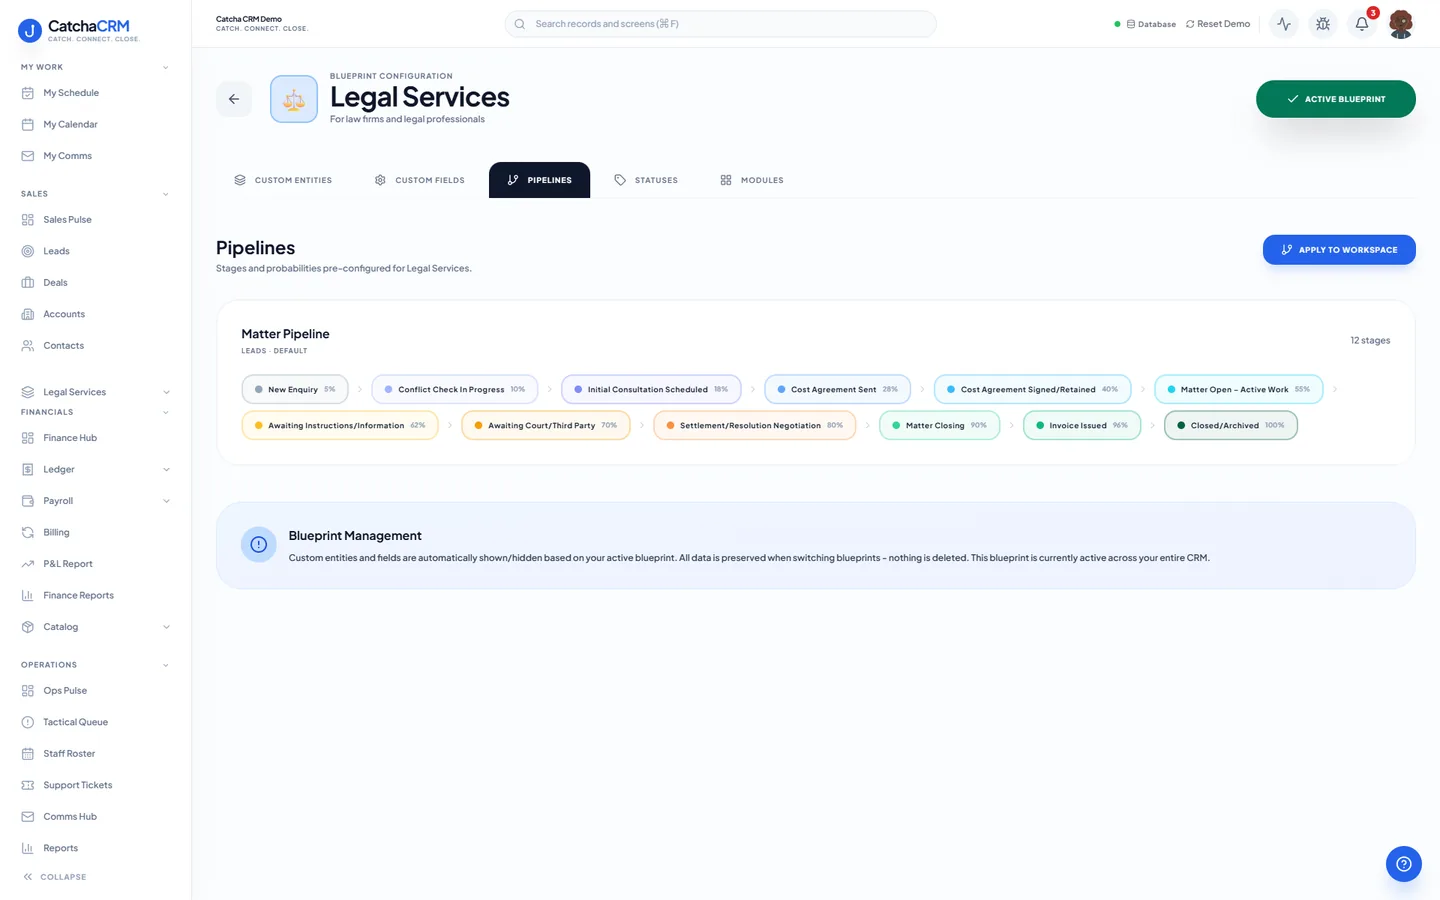Open the notifications bell
Screen dimensions: 1440x900
tap(1362, 24)
